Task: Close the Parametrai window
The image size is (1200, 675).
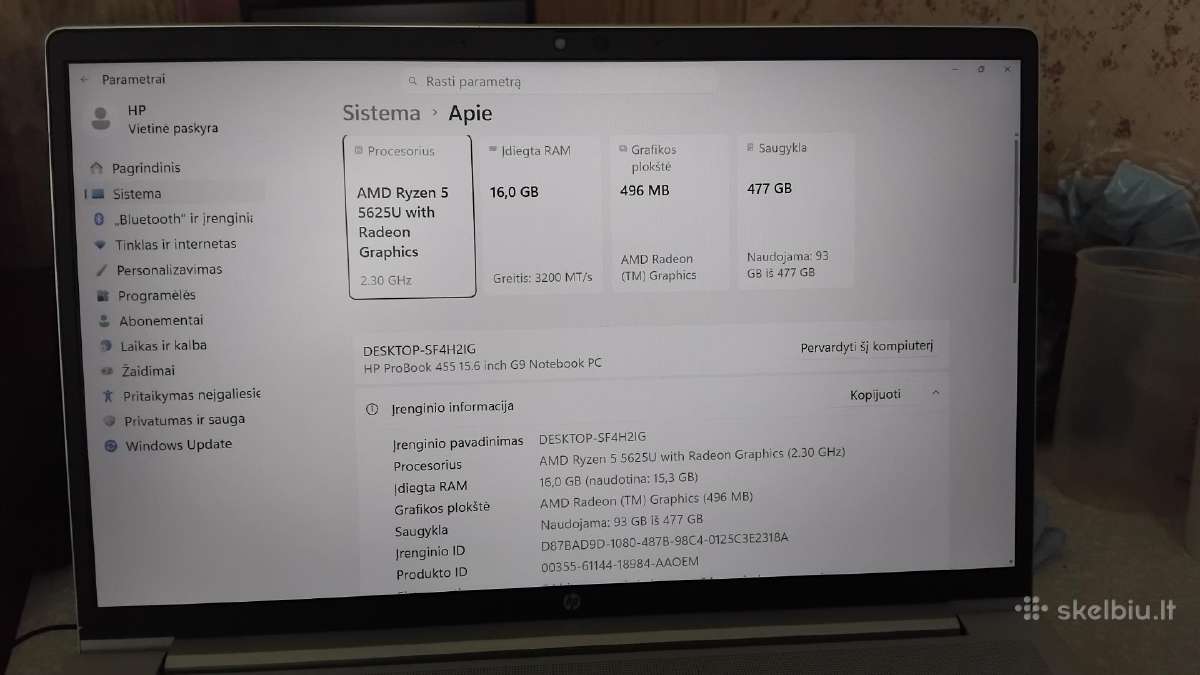Action: [x=1007, y=69]
